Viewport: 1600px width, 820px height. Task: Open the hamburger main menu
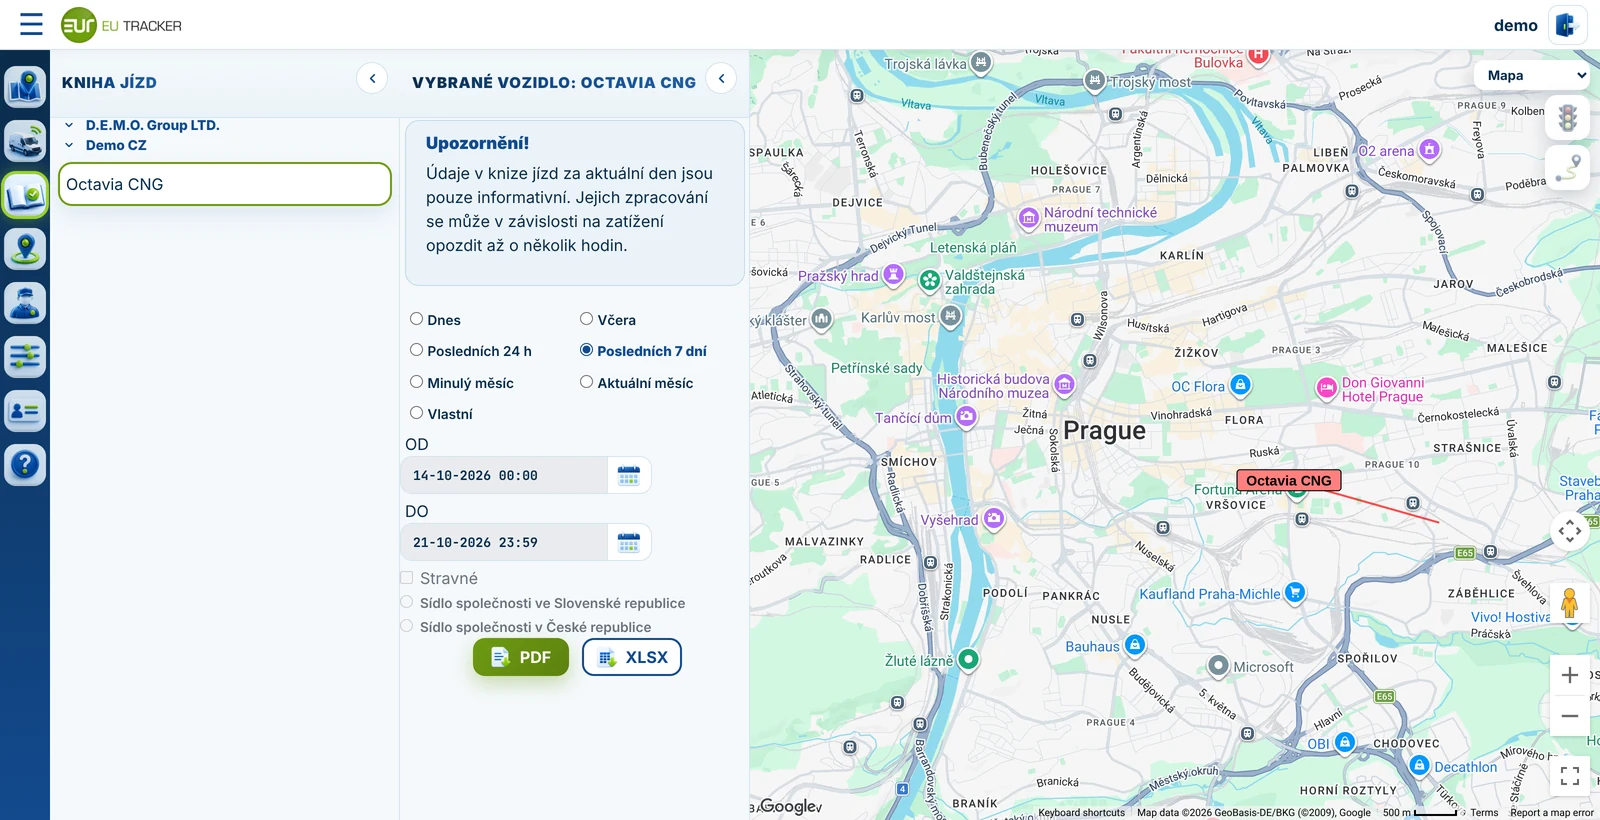click(x=31, y=24)
